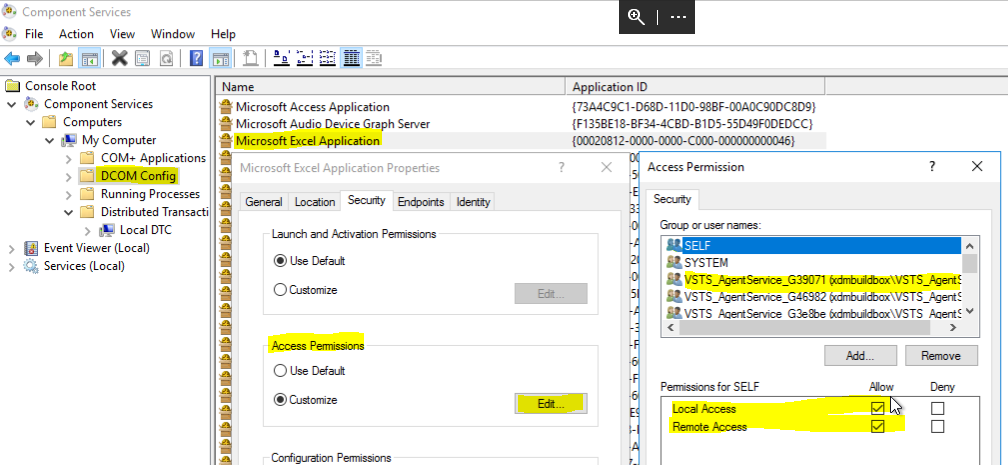1008x465 pixels.
Task: Click the SELF user group icon
Action: coord(674,245)
